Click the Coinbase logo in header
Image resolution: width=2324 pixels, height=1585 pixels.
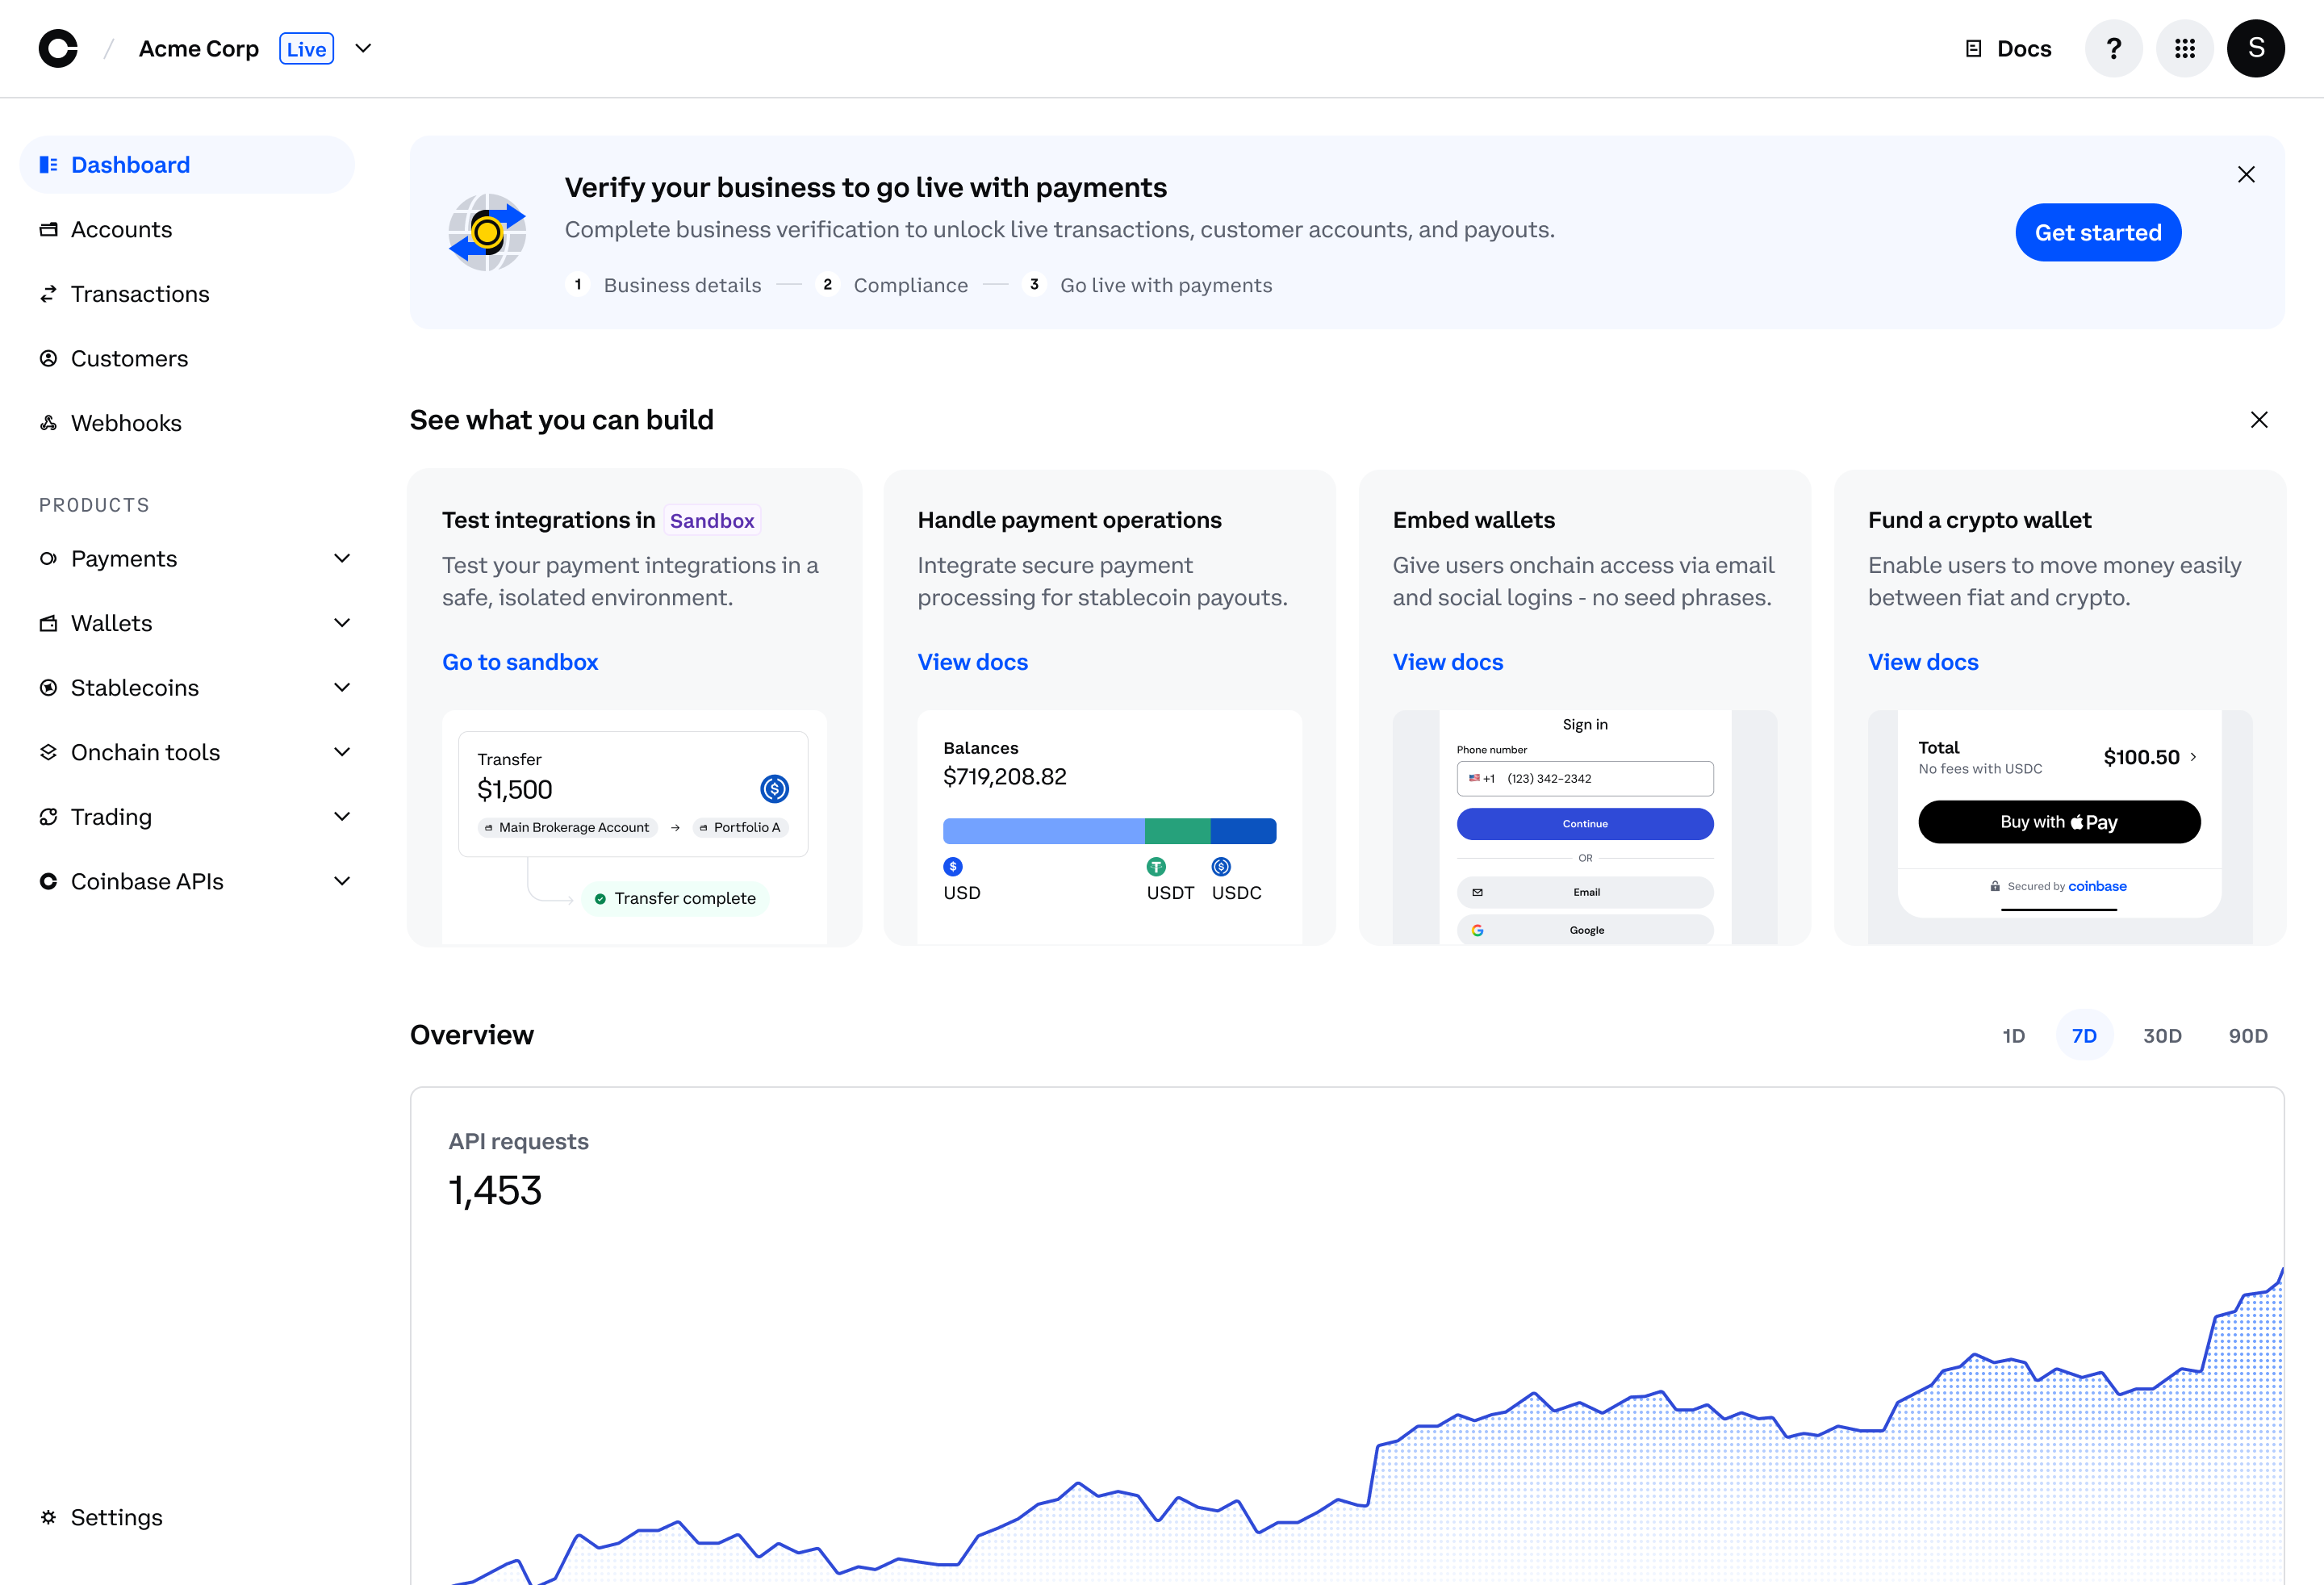58,48
